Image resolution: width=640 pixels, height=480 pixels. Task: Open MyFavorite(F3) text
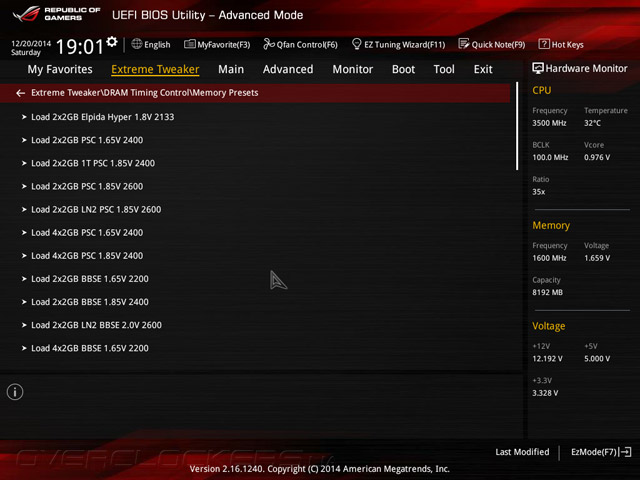tap(224, 45)
